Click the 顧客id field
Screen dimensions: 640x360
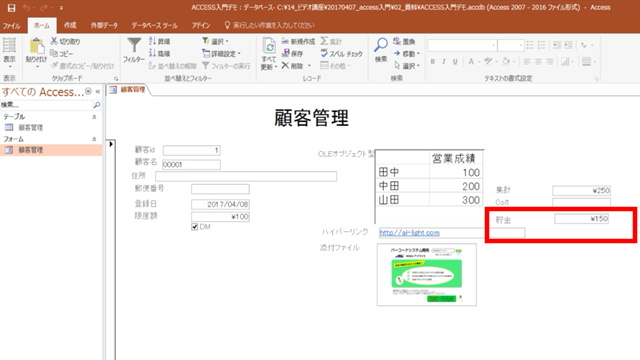192,151
